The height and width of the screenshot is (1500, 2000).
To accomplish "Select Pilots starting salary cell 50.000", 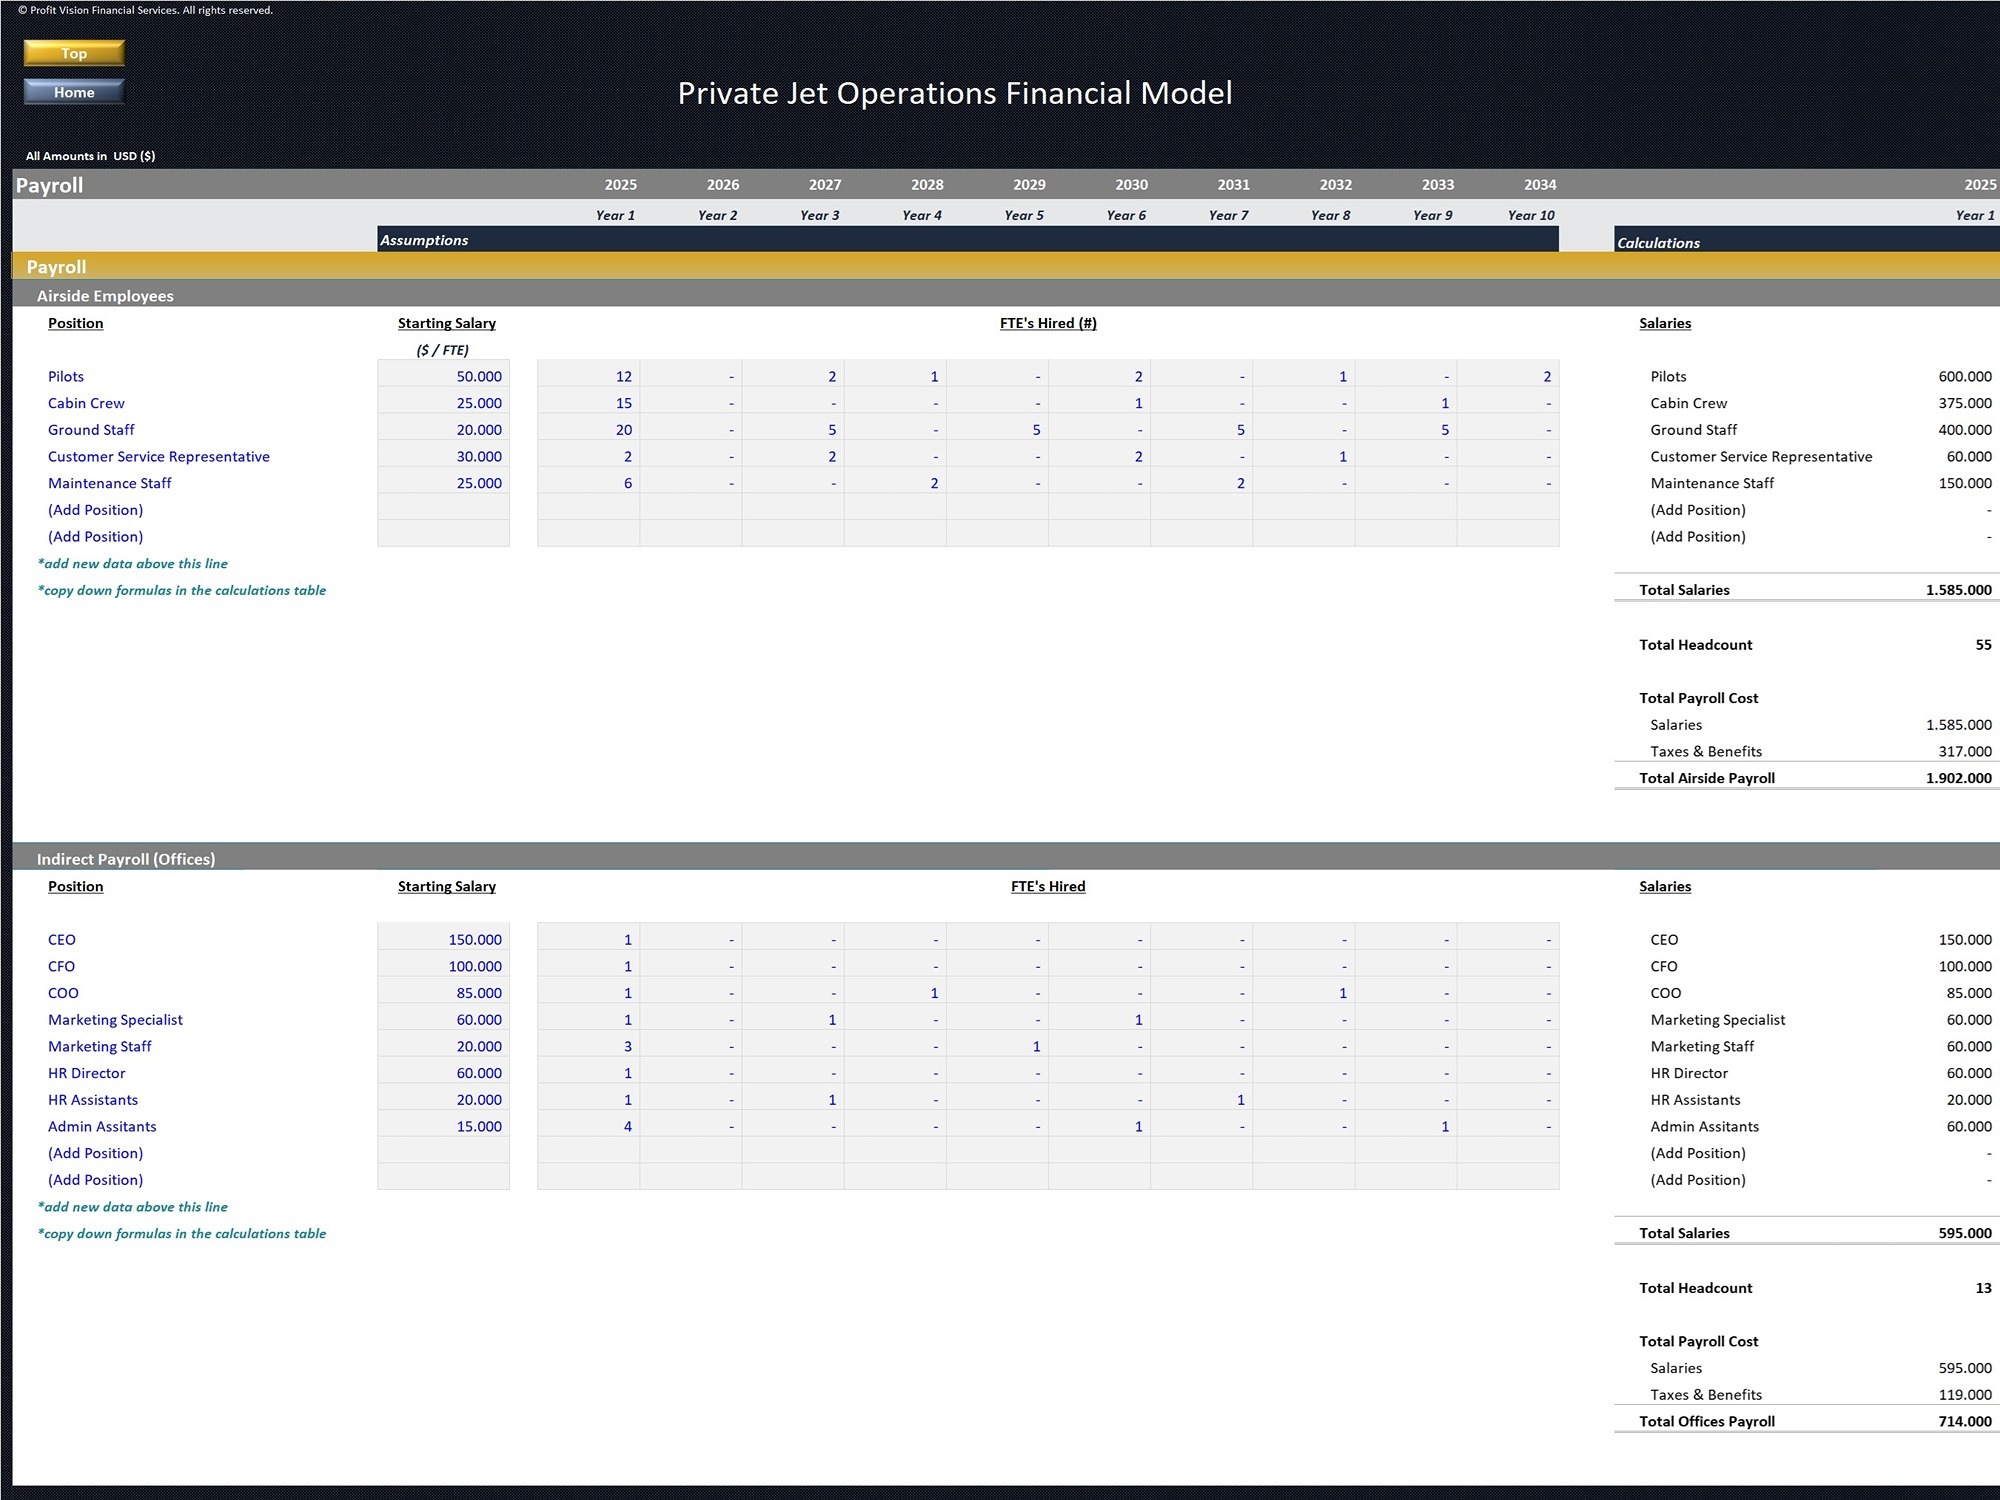I will (443, 376).
